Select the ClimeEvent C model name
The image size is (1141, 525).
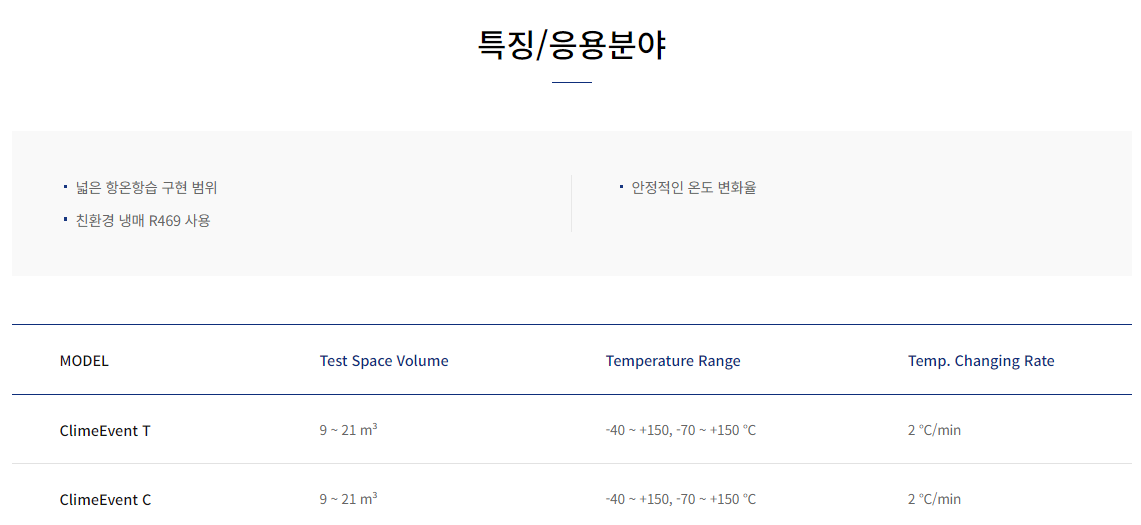pyautogui.click(x=105, y=500)
